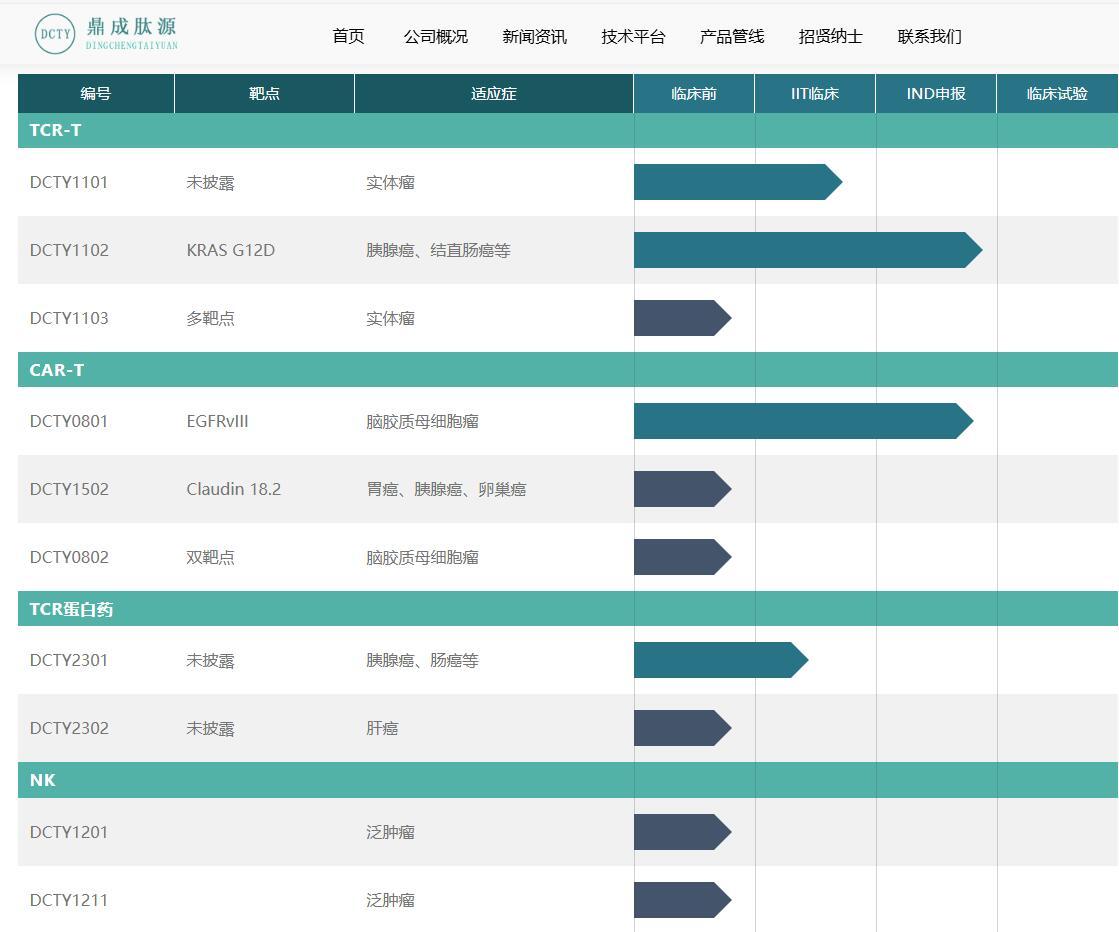Viewport: 1119px width, 932px height.
Task: Open 招贤纳士 careers page
Action: coord(830,37)
